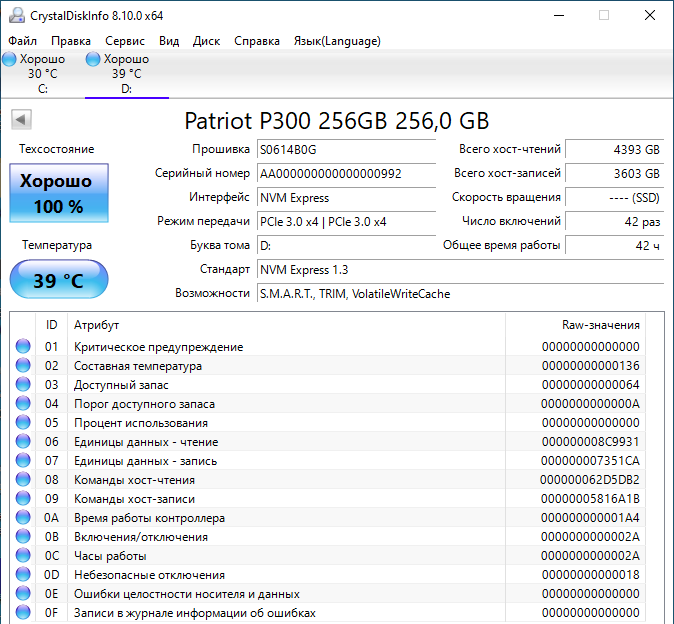Viewport: 674px width, 624px height.
Task: Click status orb for Доступный запас row
Action: 23,385
